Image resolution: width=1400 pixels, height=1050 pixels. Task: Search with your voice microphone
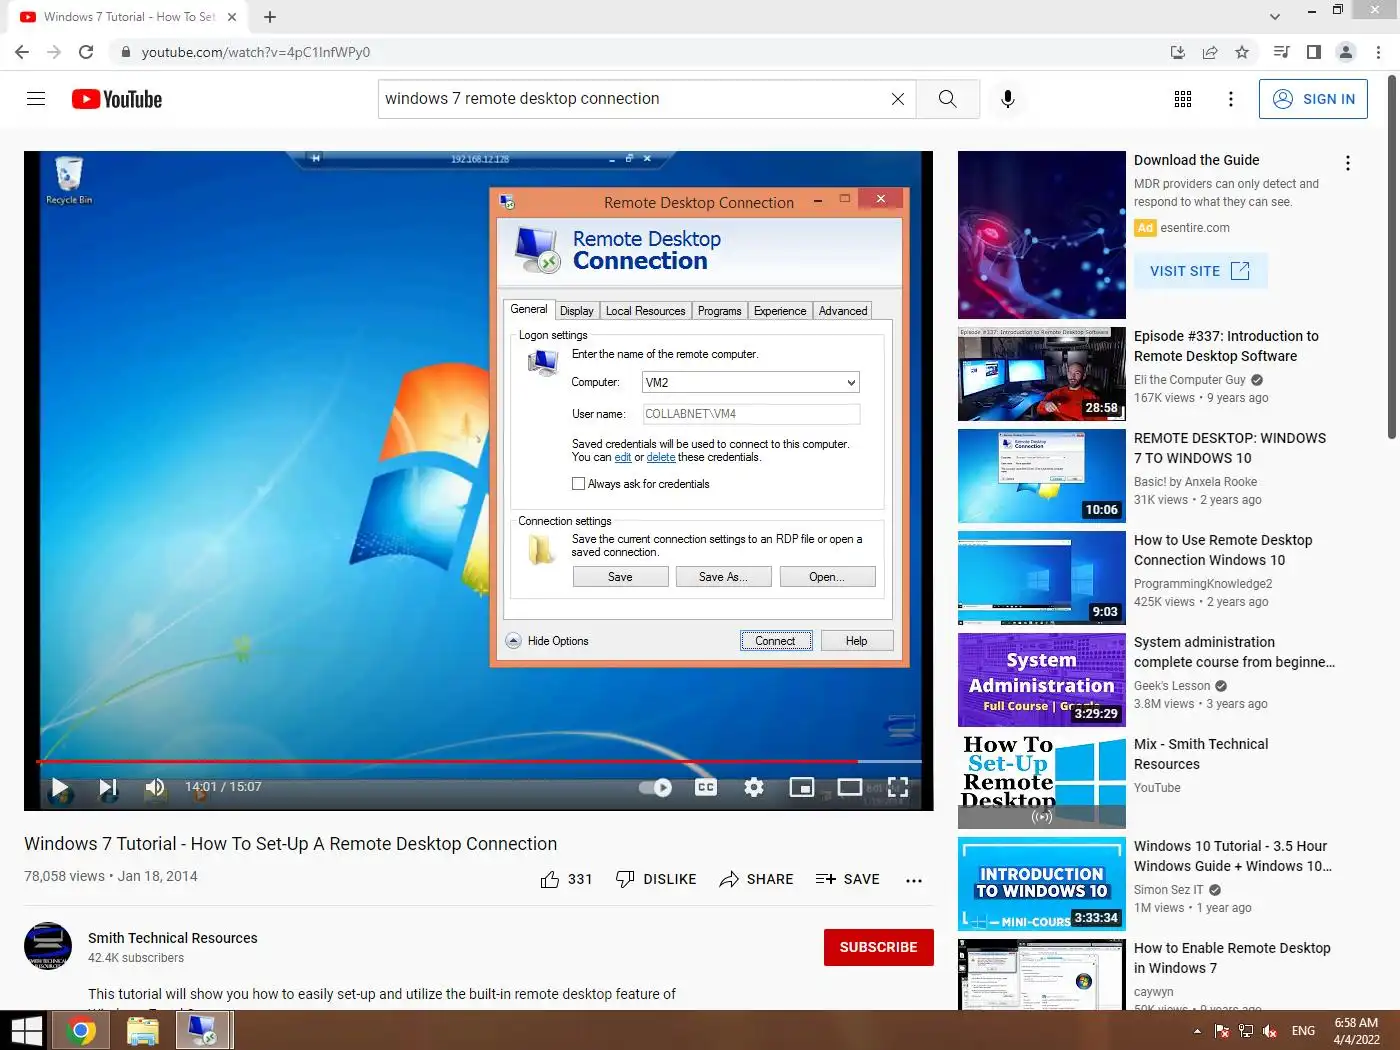pos(1008,99)
